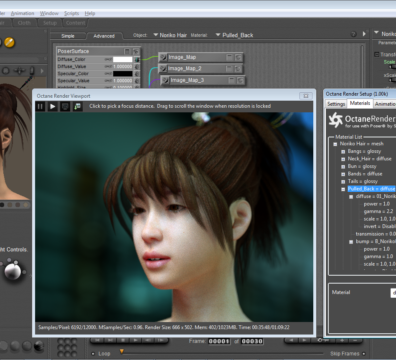Pause rendering in Octane Render Viewport
The width and height of the screenshot is (396, 360).
(40, 106)
